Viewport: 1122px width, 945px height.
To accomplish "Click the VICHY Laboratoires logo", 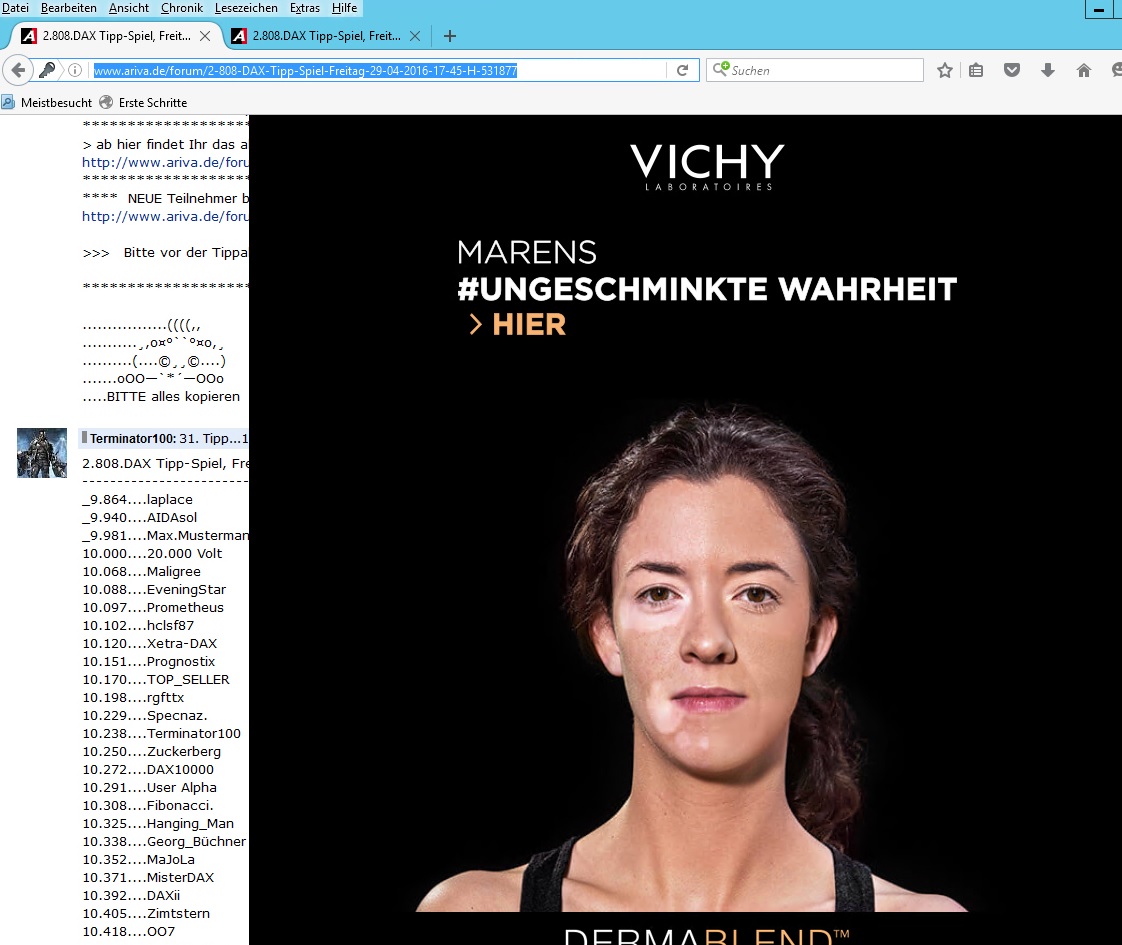I will point(707,166).
